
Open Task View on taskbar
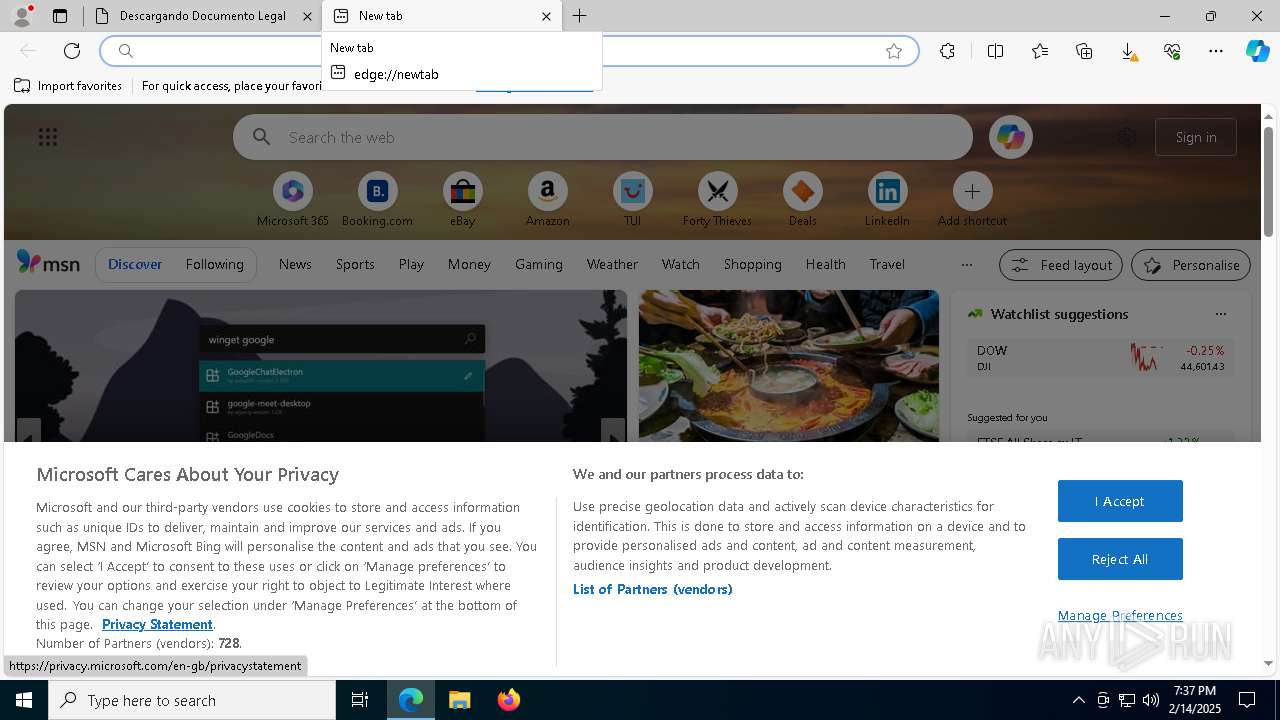(x=360, y=700)
